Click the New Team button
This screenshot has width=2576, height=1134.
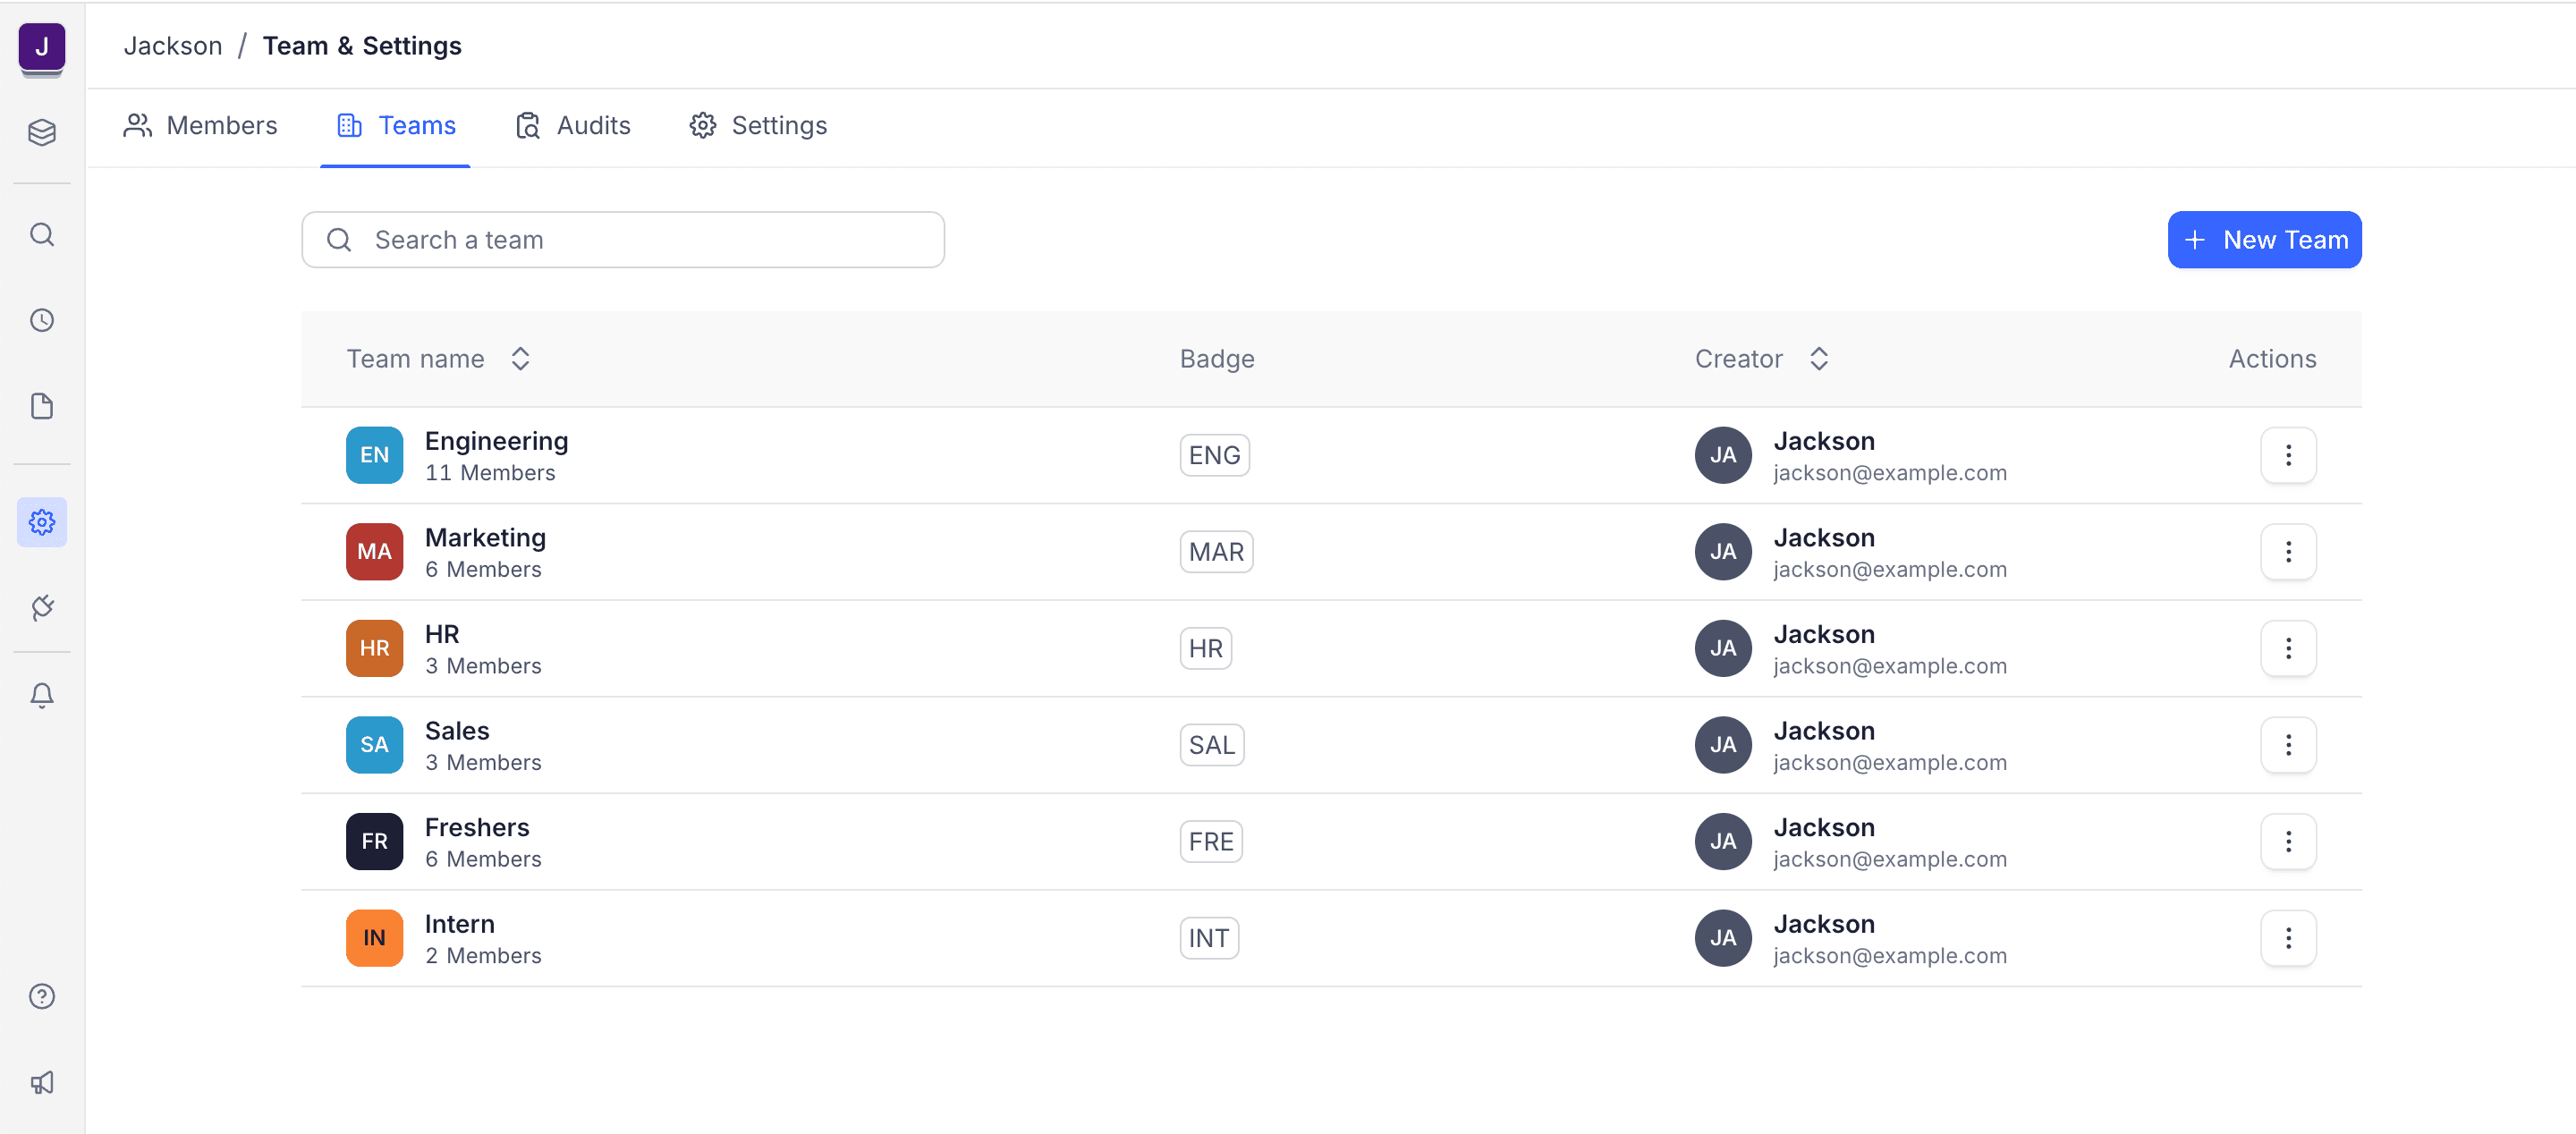click(x=2264, y=240)
